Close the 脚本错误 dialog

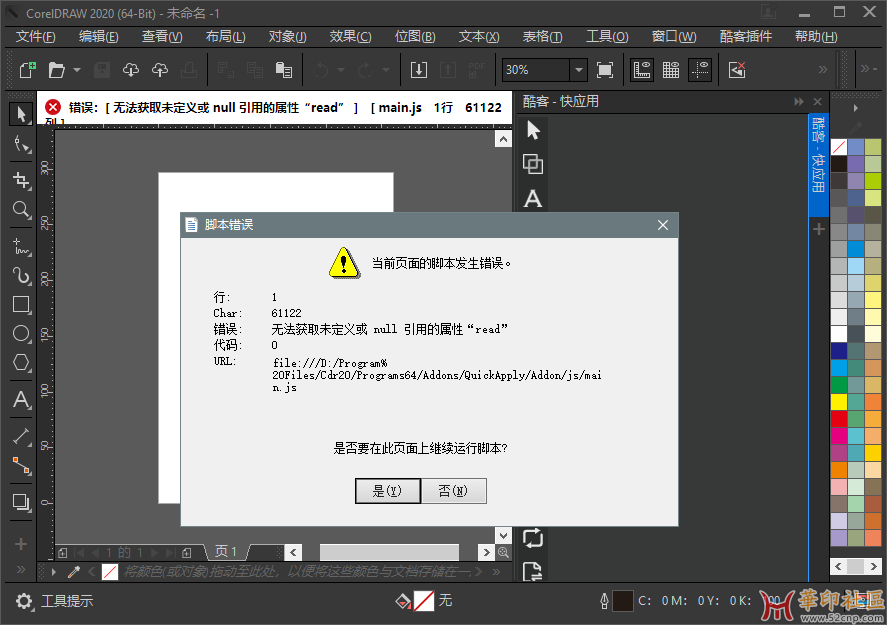tap(663, 225)
